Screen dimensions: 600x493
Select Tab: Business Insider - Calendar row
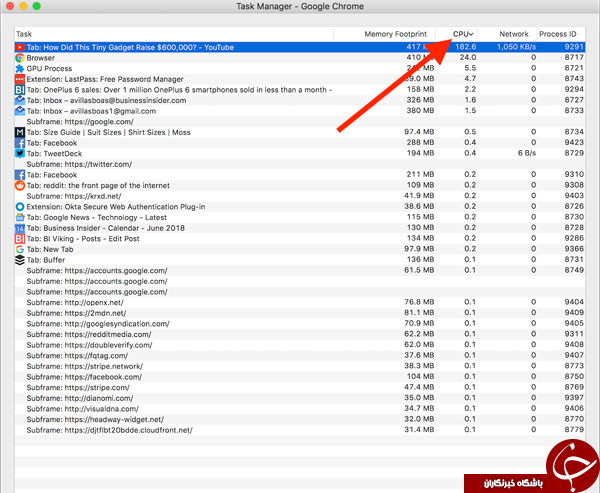tap(300, 228)
